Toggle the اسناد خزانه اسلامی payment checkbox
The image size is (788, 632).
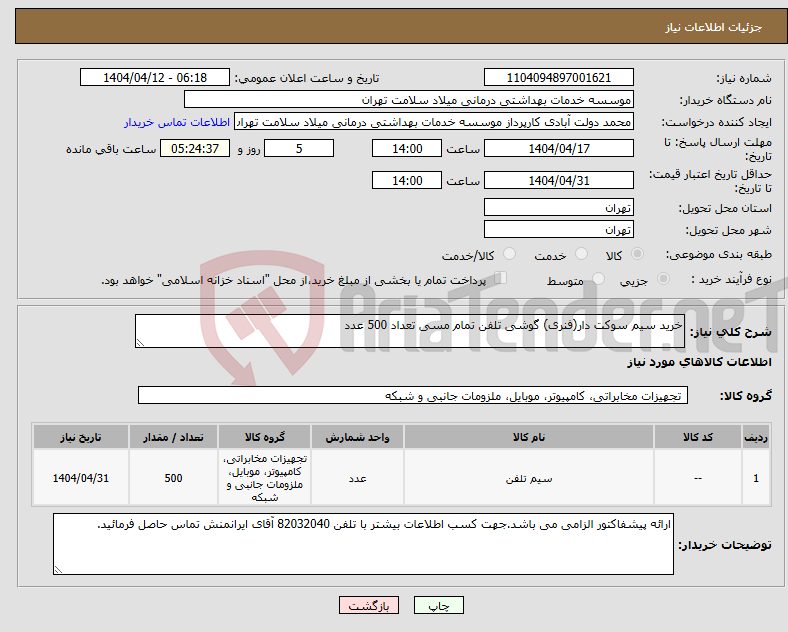click(x=501, y=278)
